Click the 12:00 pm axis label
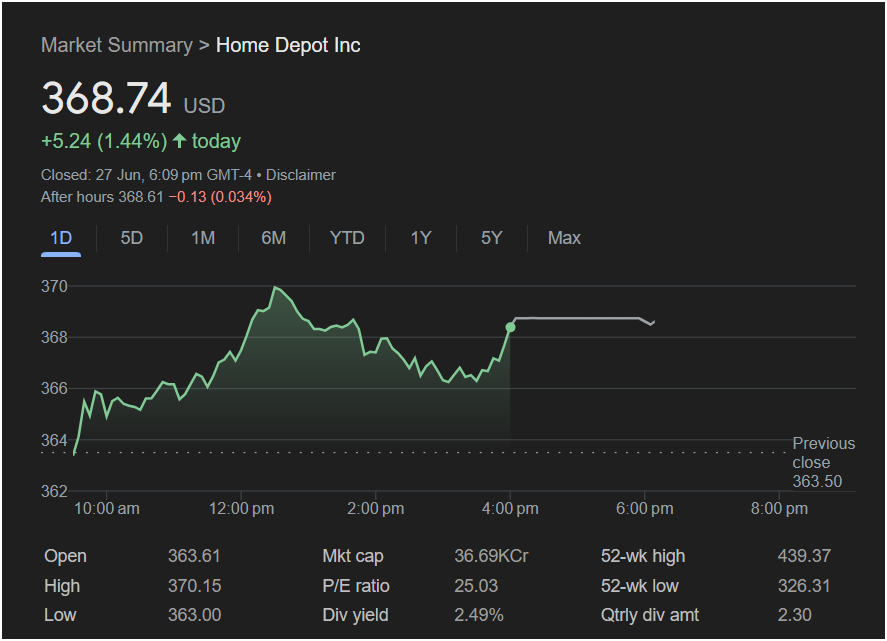 242,509
